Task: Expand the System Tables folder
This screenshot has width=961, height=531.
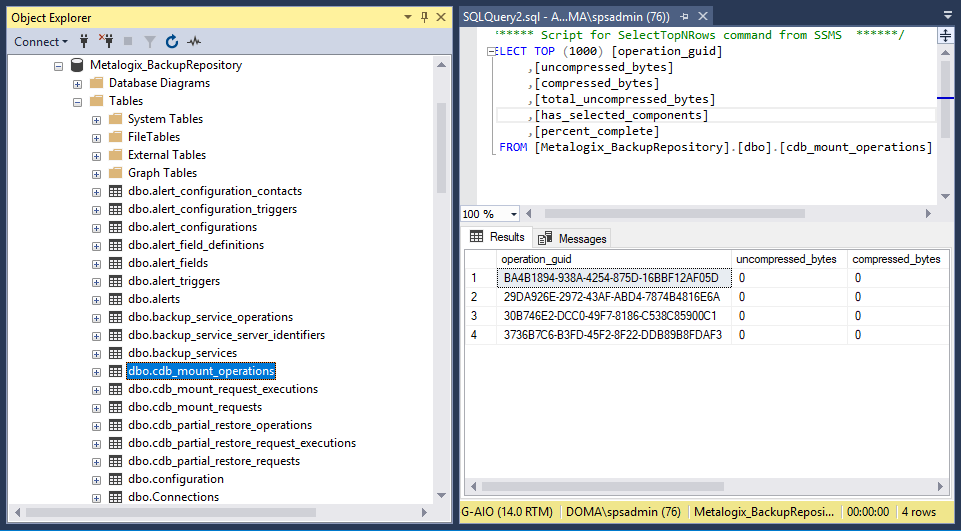Action: [97, 119]
